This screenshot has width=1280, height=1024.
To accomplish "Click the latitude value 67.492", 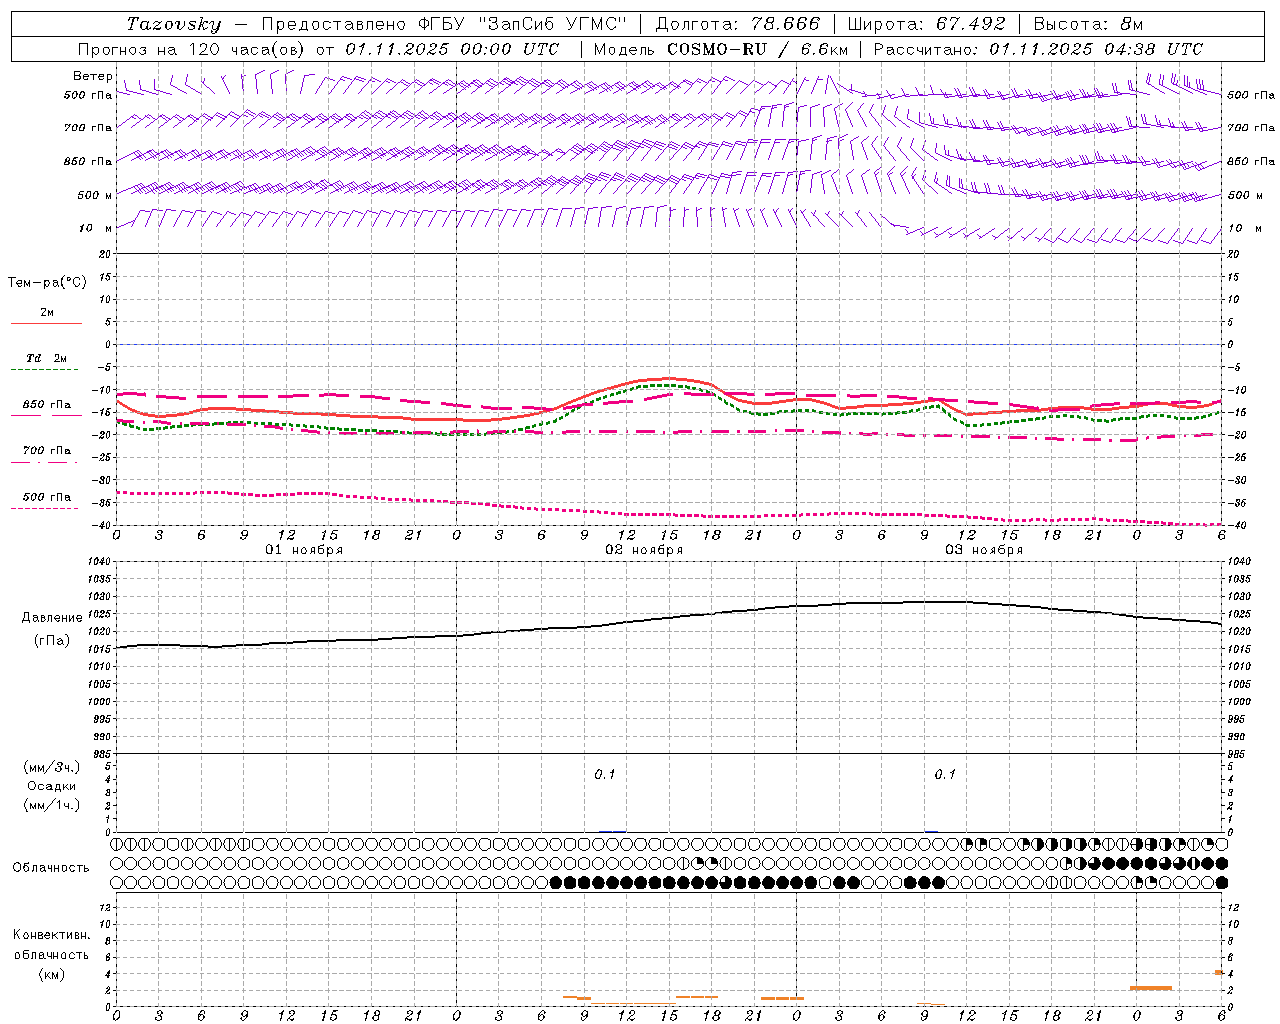I will (971, 24).
